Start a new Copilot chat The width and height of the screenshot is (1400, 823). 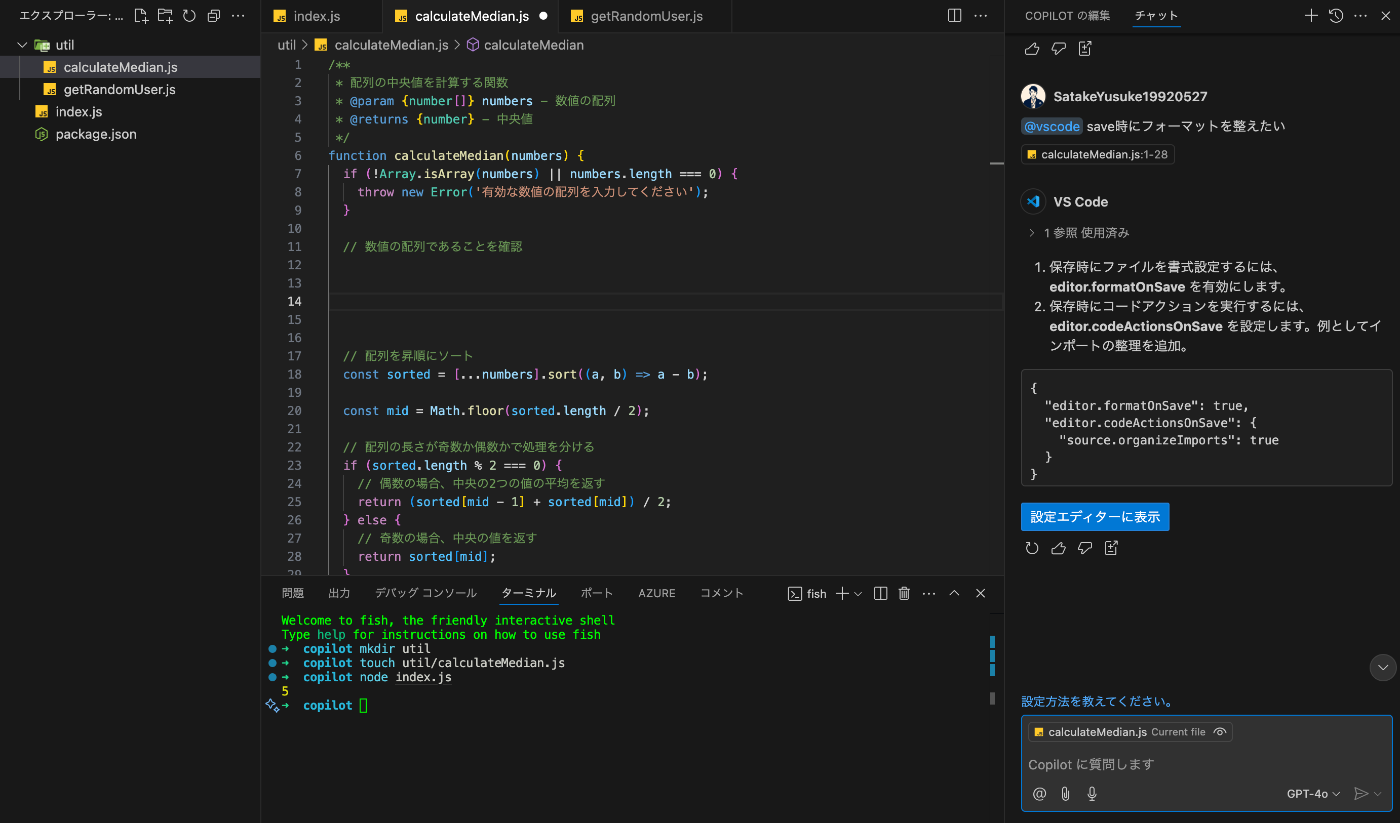coord(1311,16)
